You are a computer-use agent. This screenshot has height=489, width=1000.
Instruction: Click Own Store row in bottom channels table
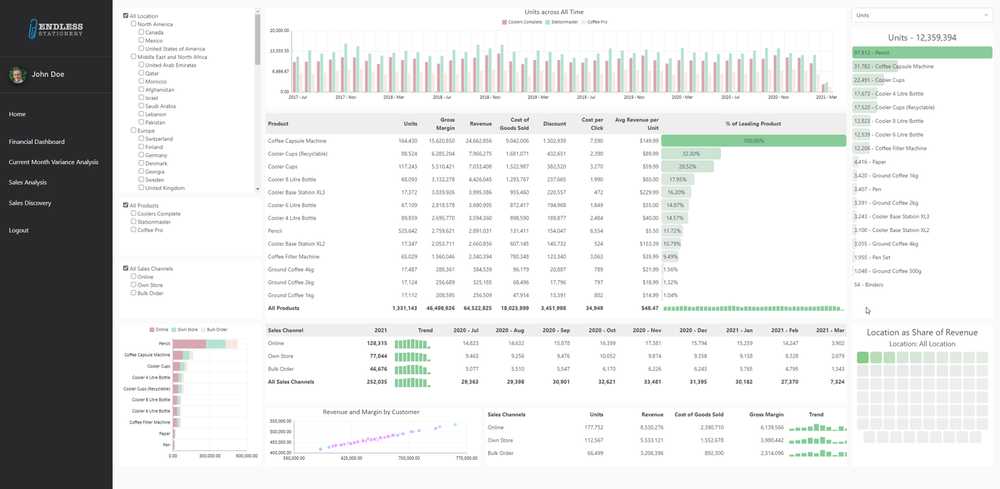[x=667, y=440]
